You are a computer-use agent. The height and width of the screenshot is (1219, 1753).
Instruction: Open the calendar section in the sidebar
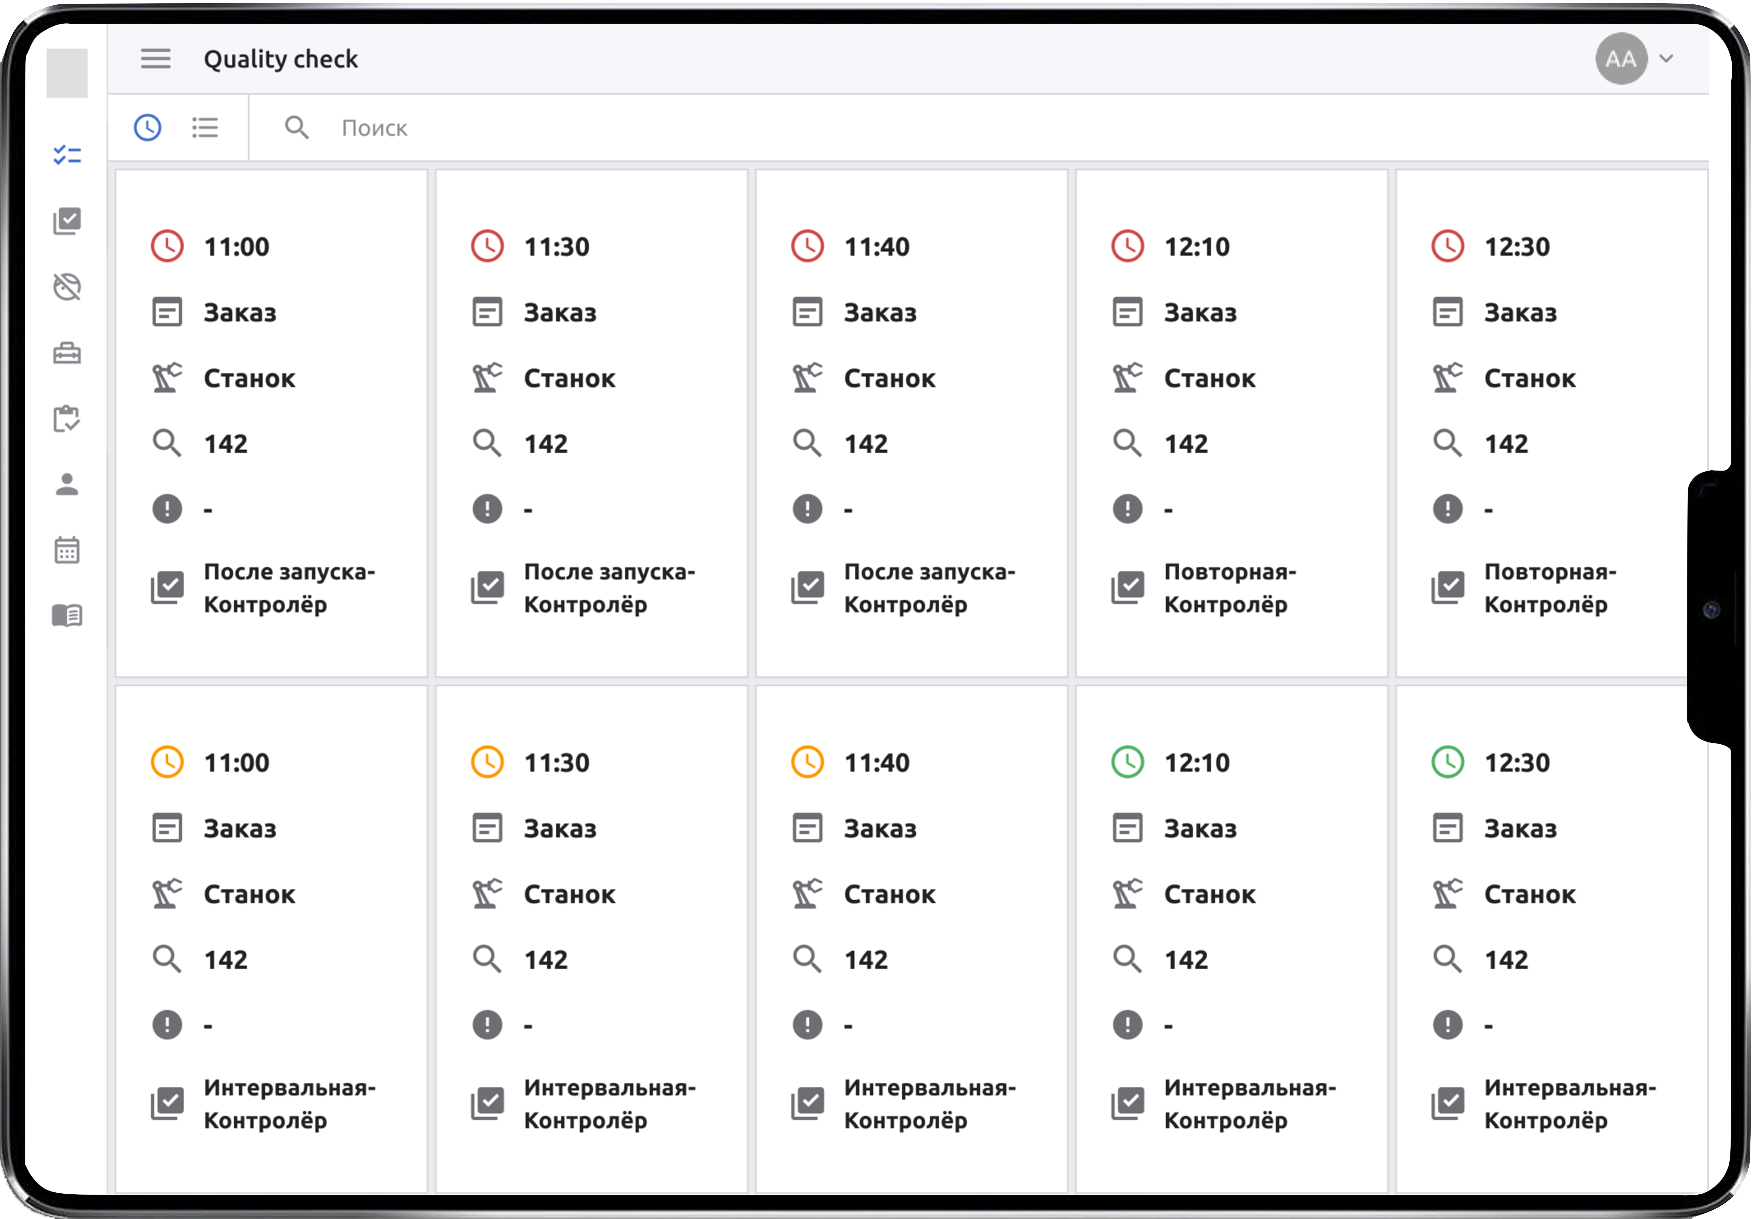point(66,549)
